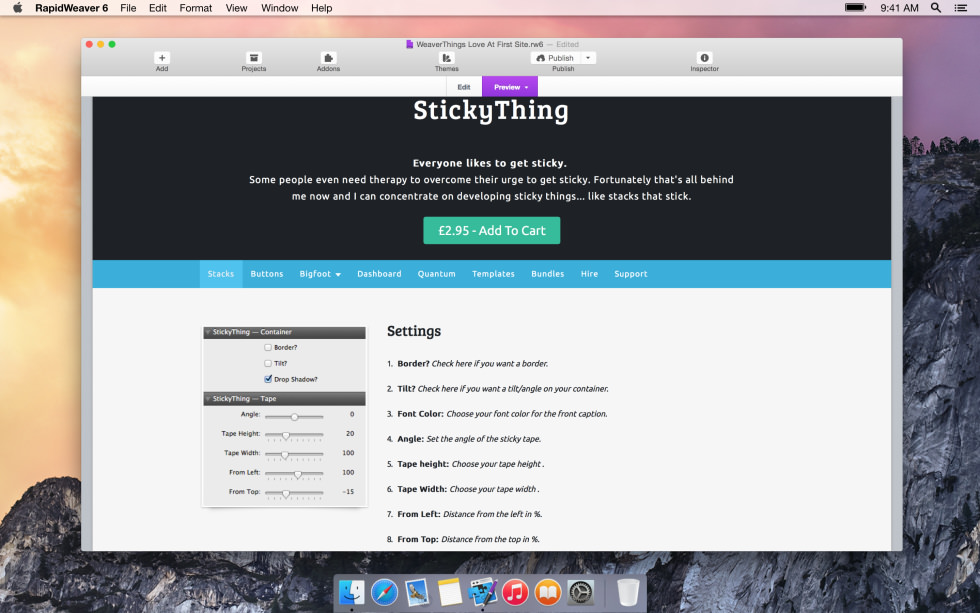The width and height of the screenshot is (980, 613).
Task: Open the Edit menu in the menu bar
Action: pos(158,8)
